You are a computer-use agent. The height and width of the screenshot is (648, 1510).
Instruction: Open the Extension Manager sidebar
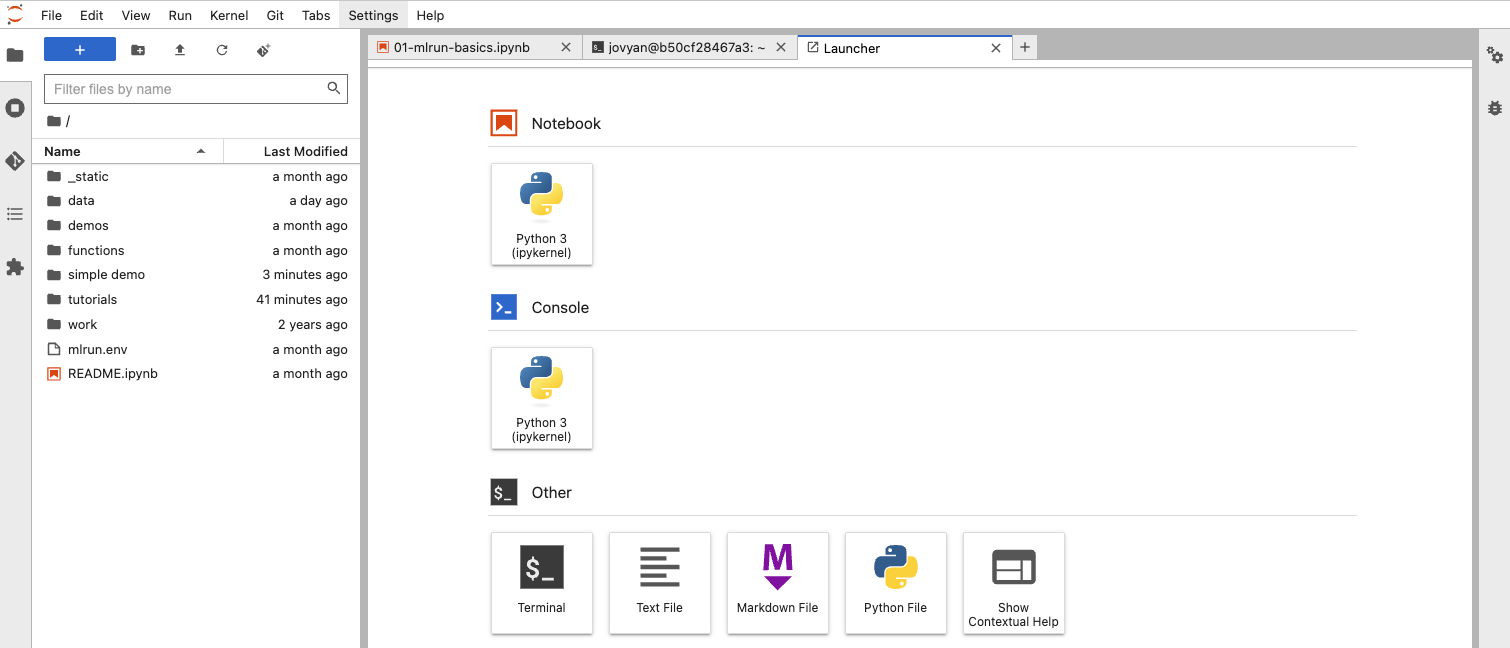coord(15,267)
